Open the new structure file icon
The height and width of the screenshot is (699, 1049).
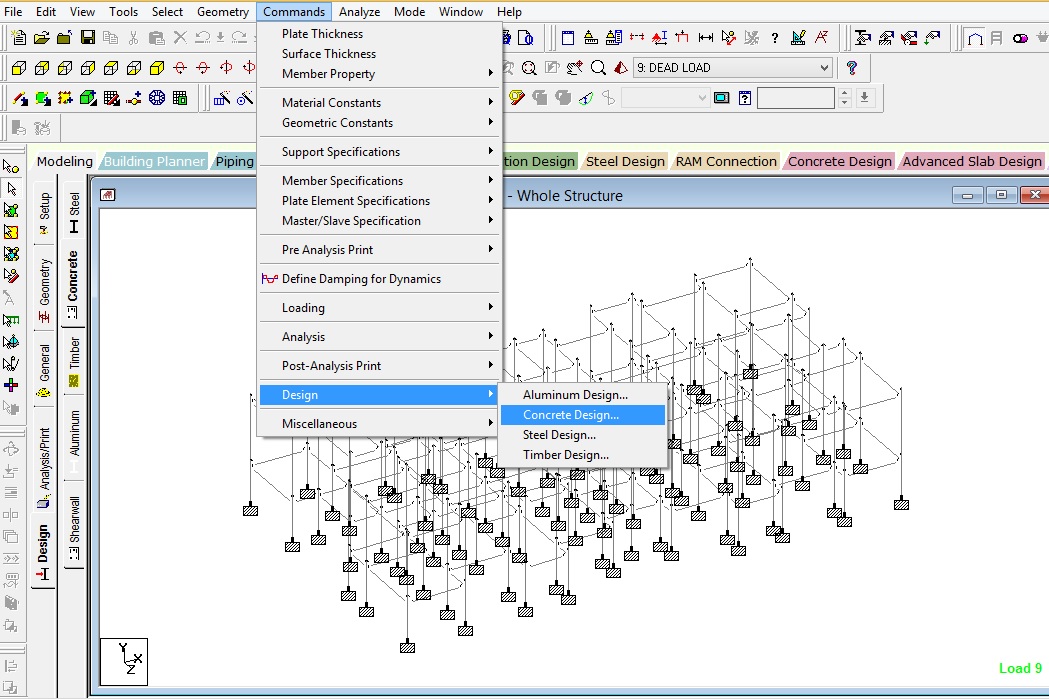[19, 37]
